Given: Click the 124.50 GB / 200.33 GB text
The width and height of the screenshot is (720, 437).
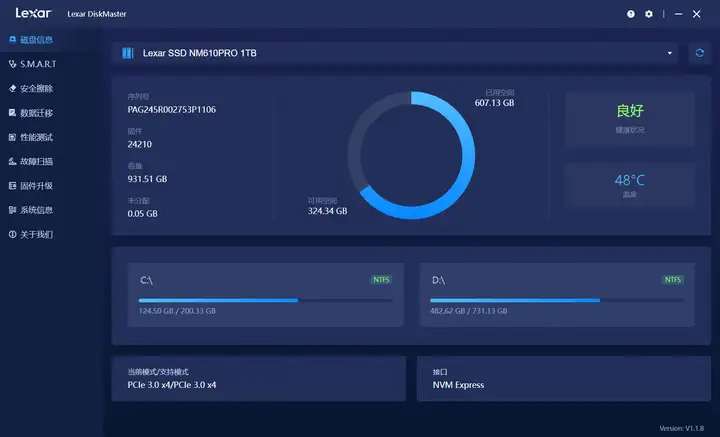Looking at the screenshot, I should [177, 311].
